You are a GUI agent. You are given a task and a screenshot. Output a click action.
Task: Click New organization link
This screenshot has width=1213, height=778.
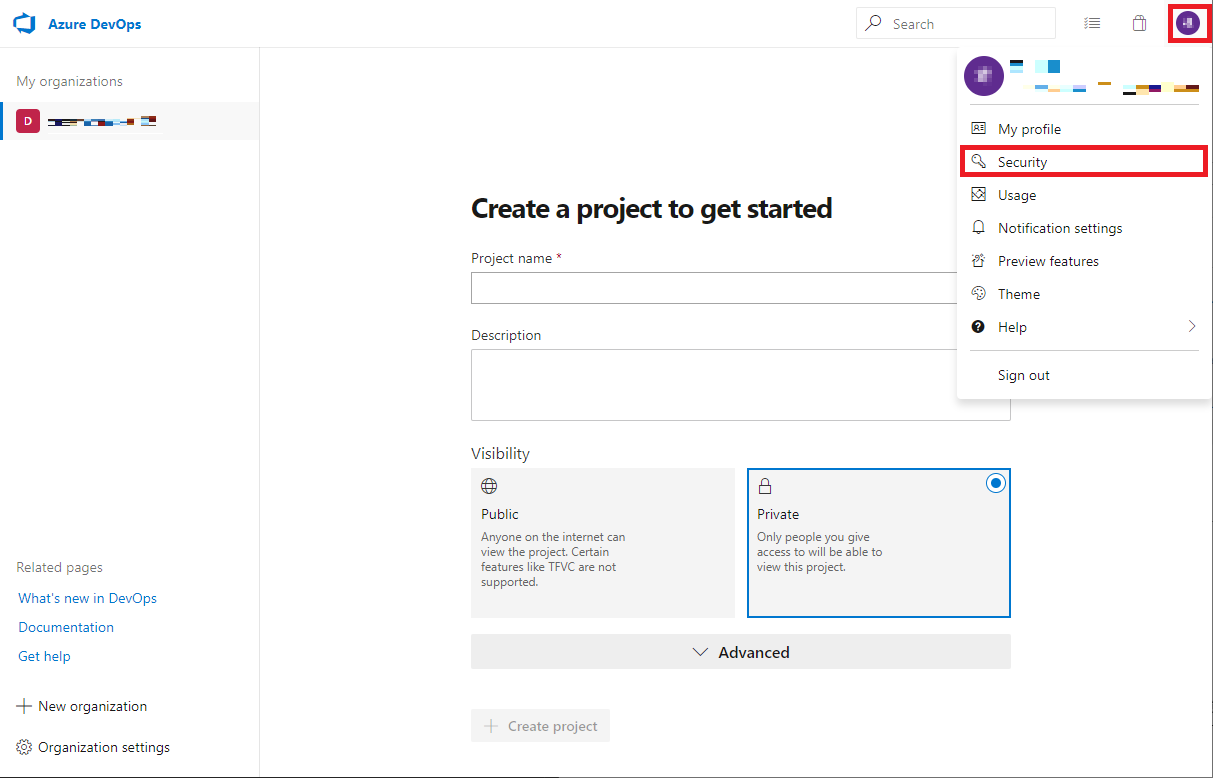[x=92, y=706]
